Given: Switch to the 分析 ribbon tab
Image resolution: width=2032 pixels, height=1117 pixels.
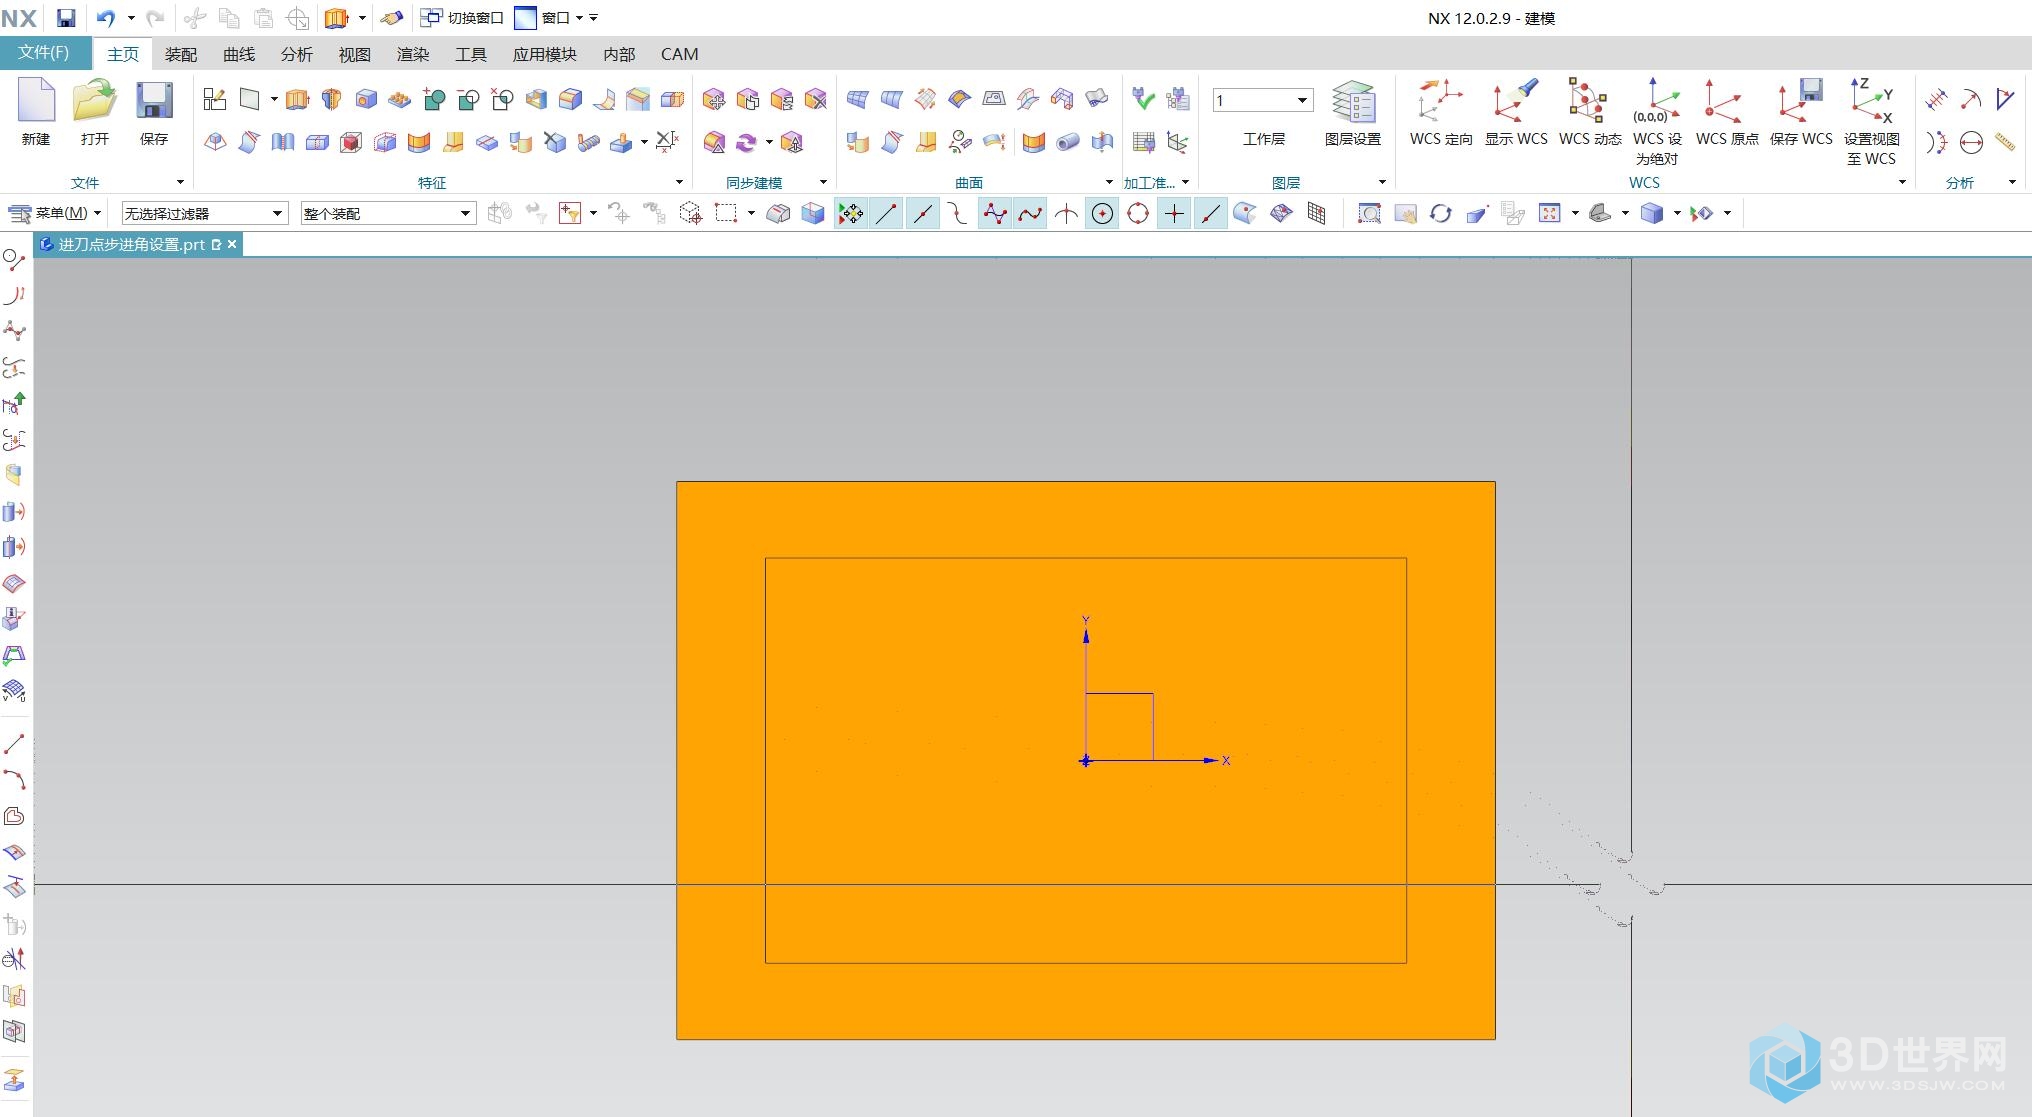Looking at the screenshot, I should [x=297, y=54].
